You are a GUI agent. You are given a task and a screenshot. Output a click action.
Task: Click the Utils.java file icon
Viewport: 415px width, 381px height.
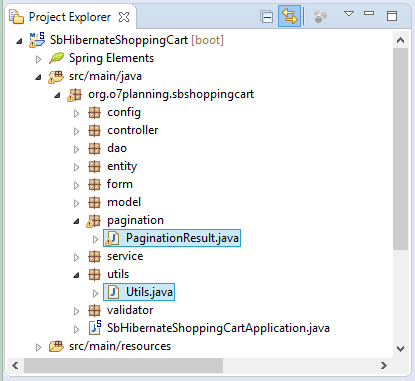click(x=113, y=292)
